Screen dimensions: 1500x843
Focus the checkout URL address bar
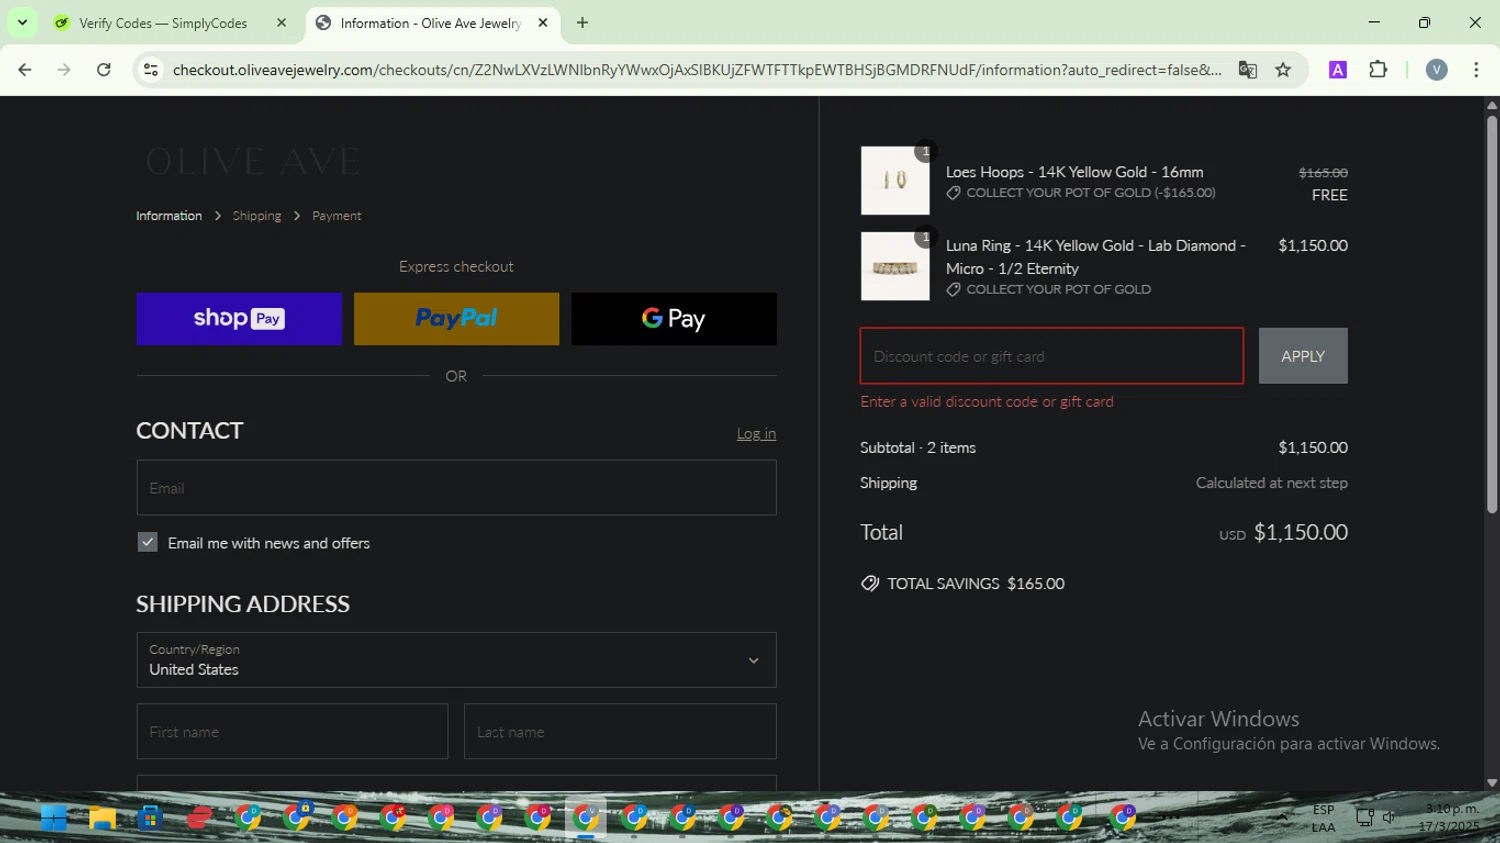pyautogui.click(x=697, y=69)
